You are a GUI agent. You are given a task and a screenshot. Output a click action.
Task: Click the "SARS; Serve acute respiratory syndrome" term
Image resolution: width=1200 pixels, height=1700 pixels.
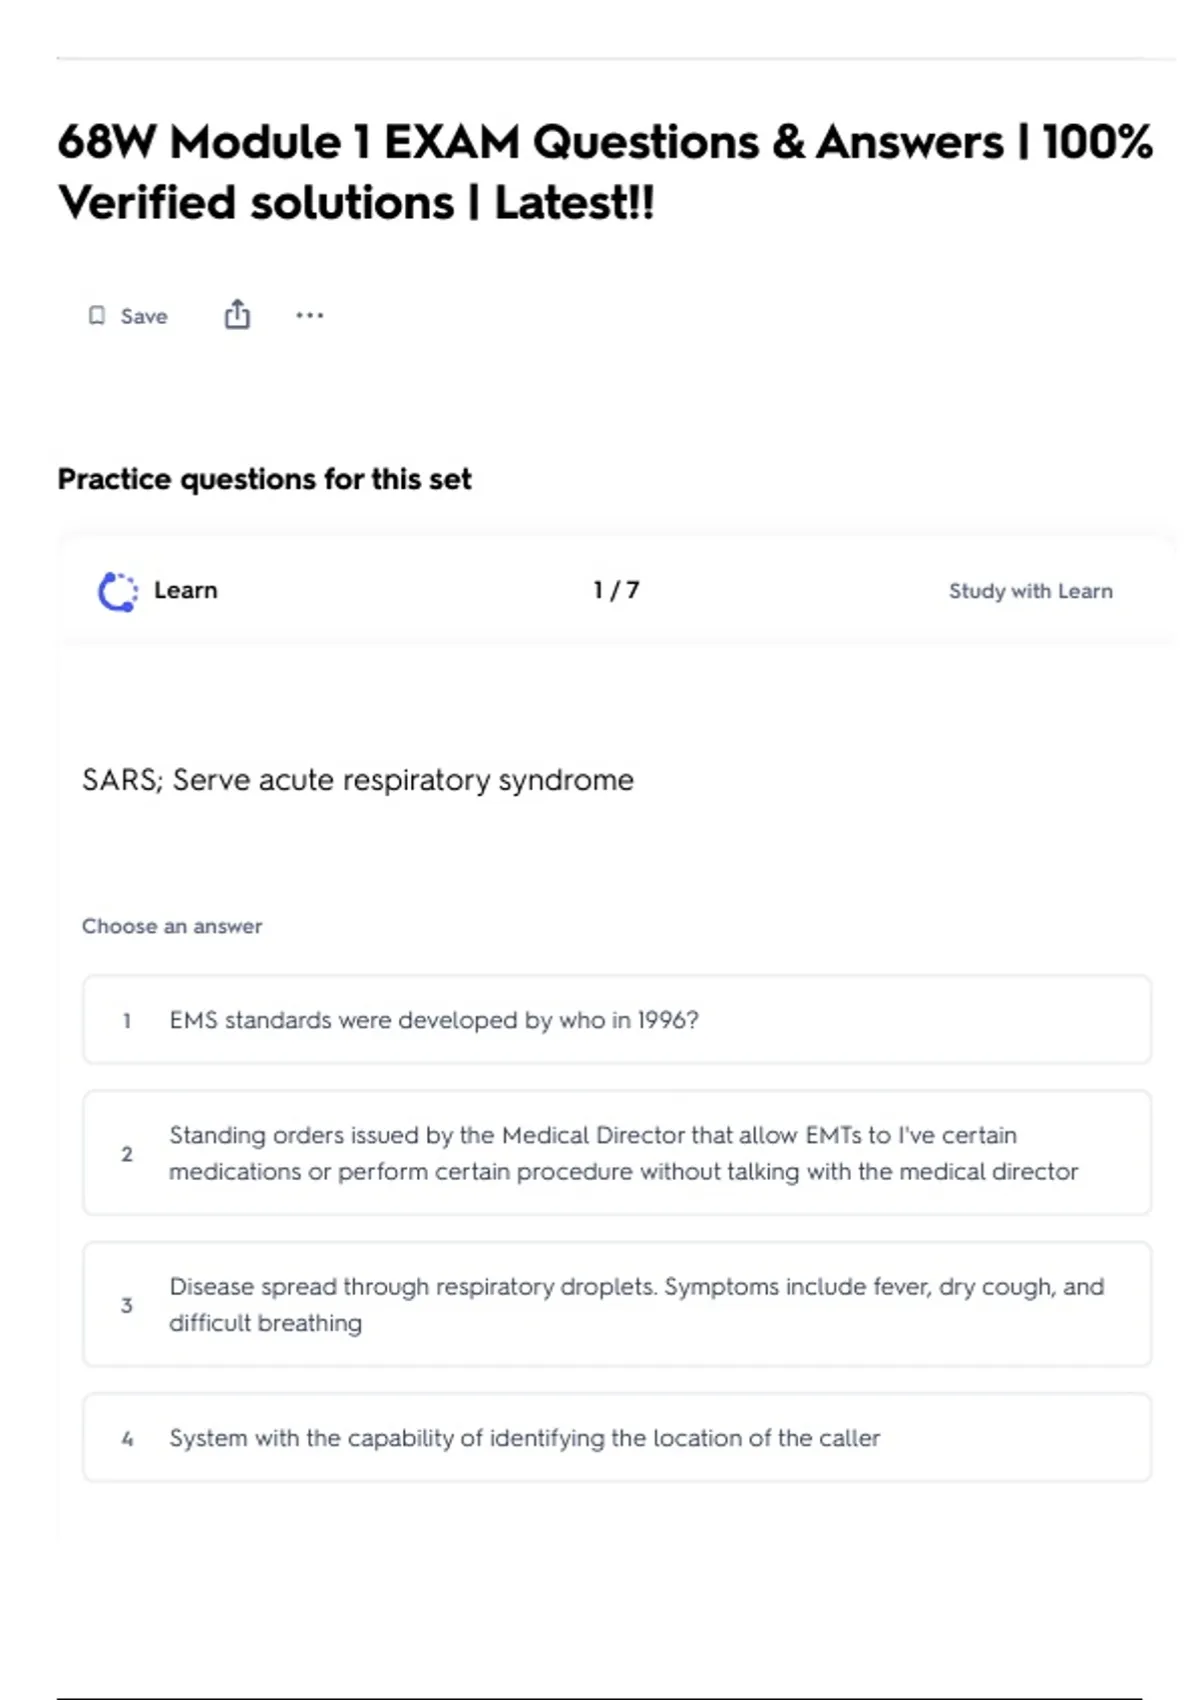coord(358,780)
